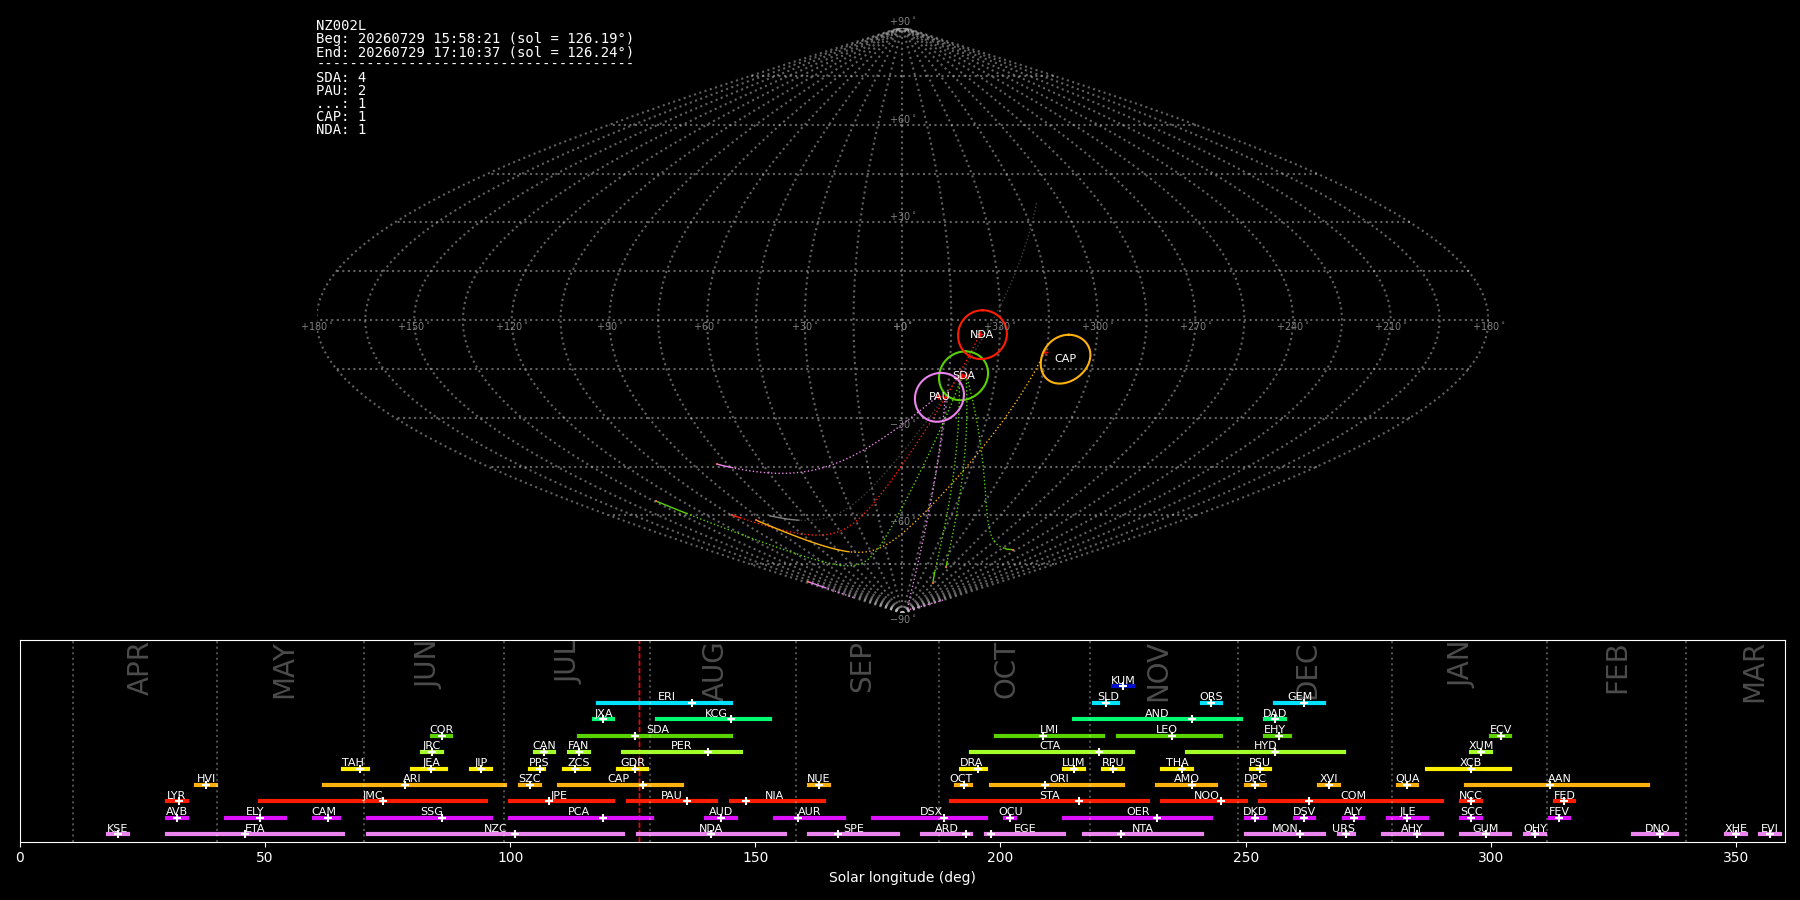Select the COM shower label in the timeline
Image resolution: width=1800 pixels, height=900 pixels.
click(1353, 796)
